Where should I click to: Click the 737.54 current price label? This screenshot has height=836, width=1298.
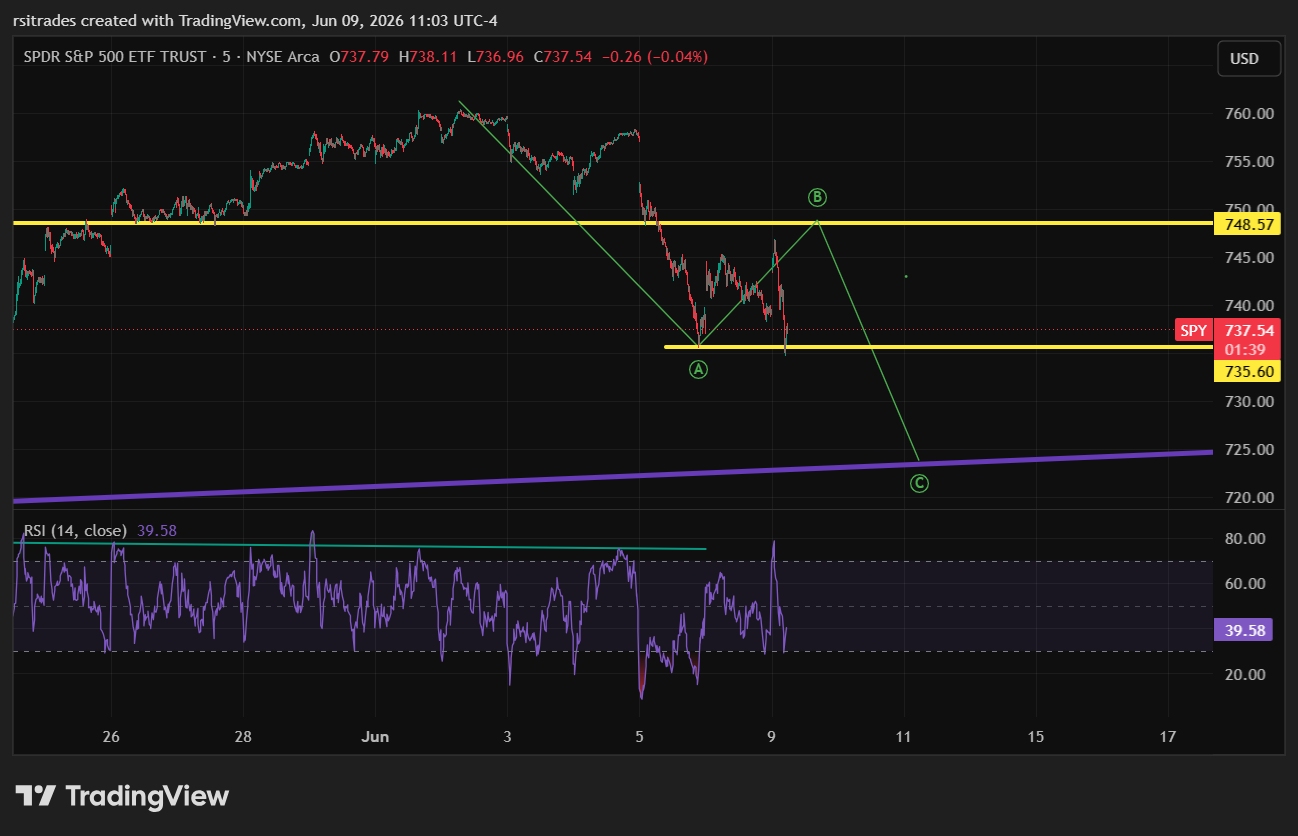(1249, 330)
